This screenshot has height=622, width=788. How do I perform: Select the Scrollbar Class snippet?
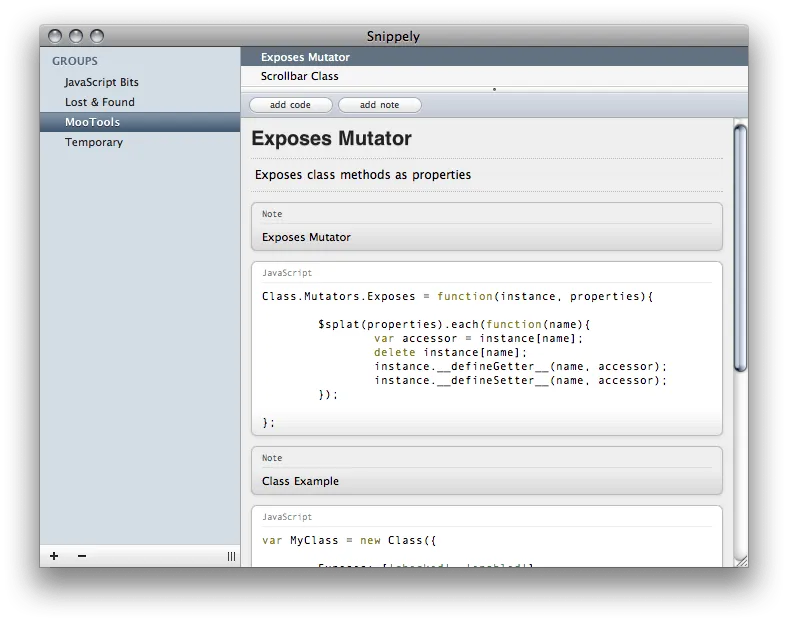click(300, 76)
